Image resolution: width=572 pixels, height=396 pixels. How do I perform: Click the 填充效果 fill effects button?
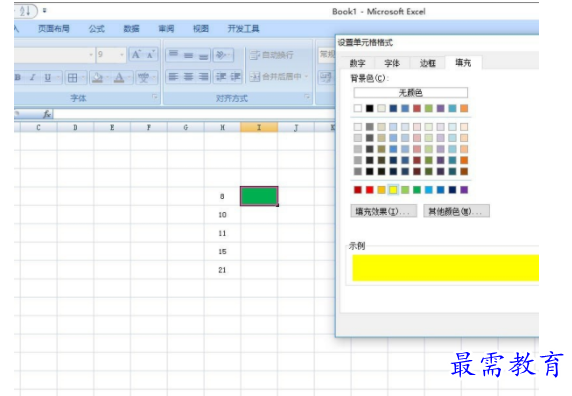click(x=383, y=211)
